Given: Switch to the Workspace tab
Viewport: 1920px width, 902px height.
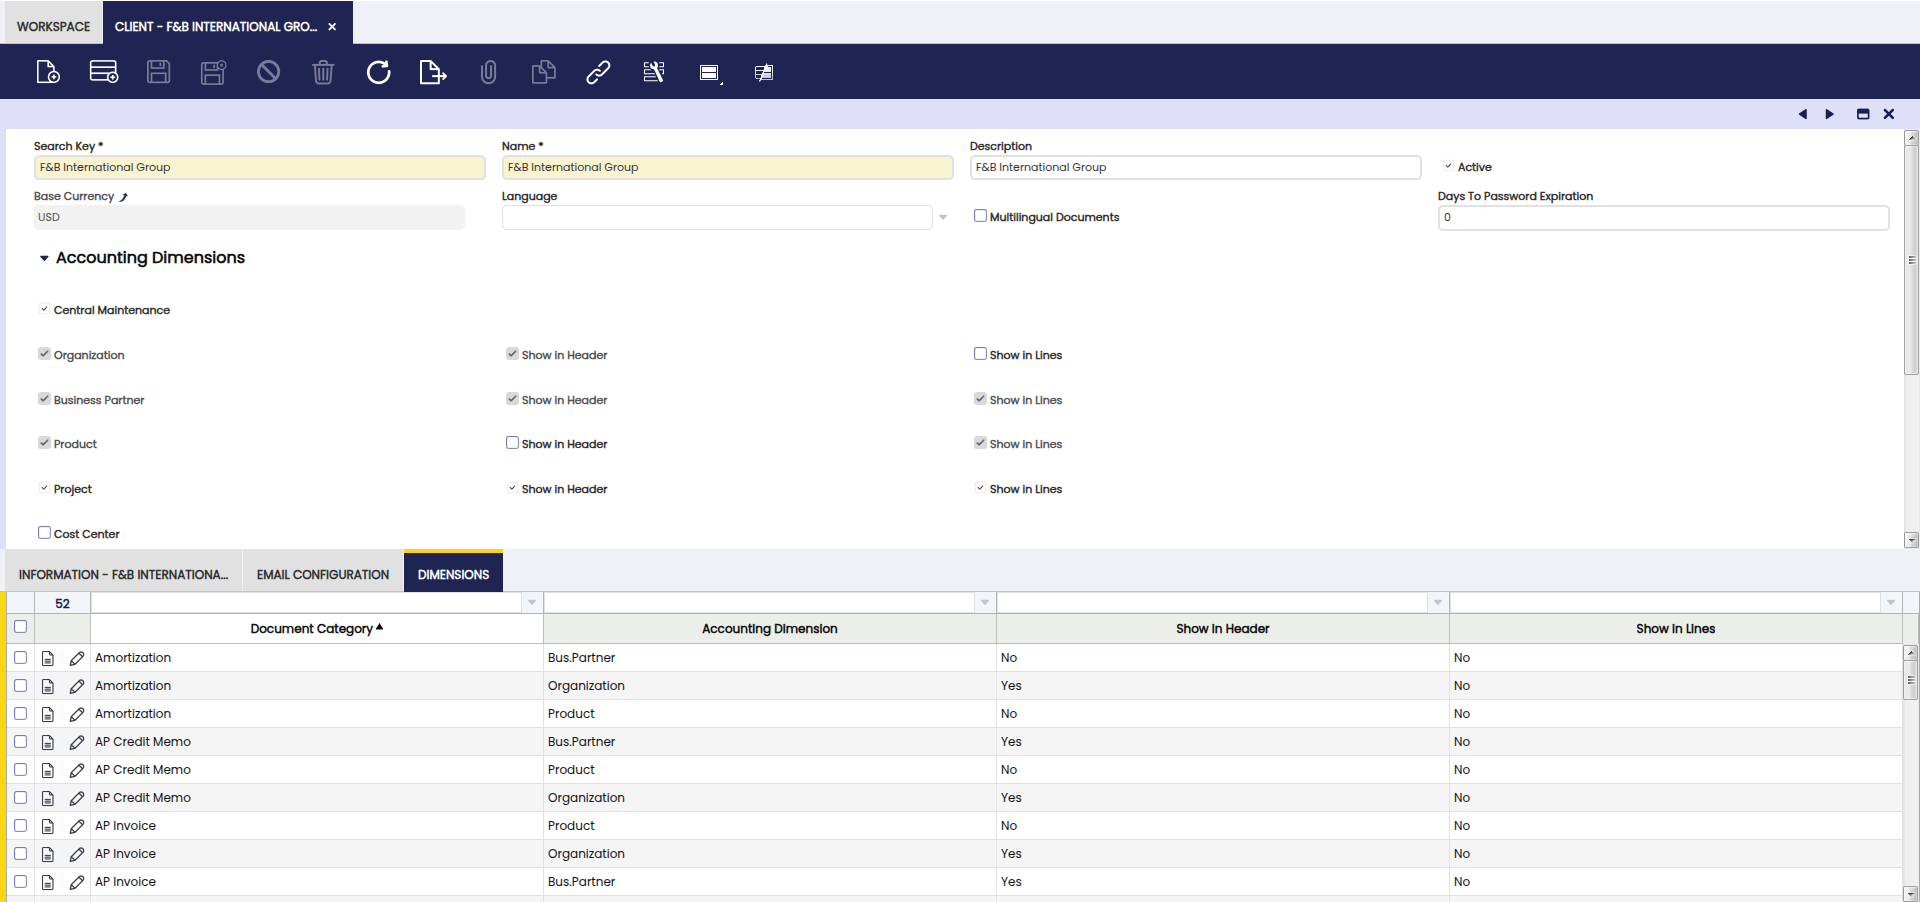Looking at the screenshot, I should point(53,26).
